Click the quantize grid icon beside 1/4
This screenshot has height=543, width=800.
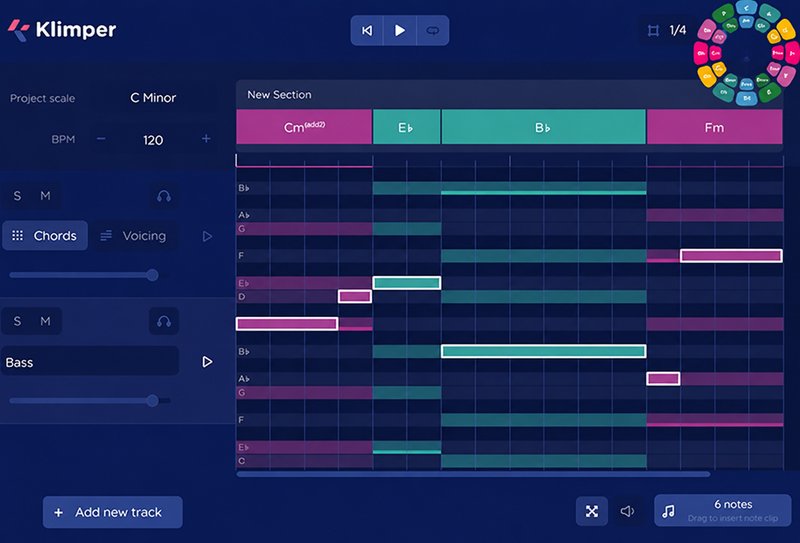coord(653,31)
